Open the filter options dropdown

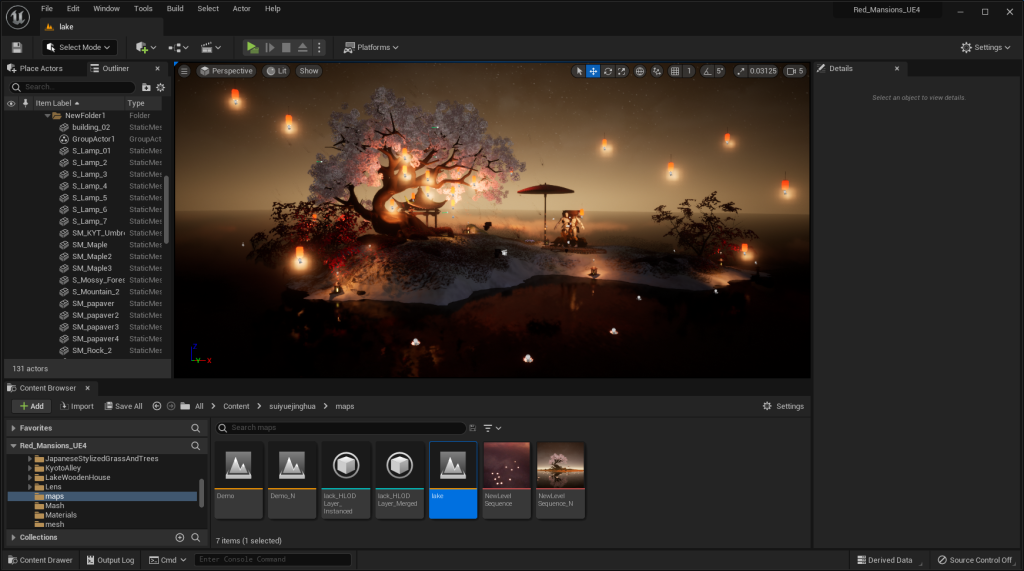point(492,428)
